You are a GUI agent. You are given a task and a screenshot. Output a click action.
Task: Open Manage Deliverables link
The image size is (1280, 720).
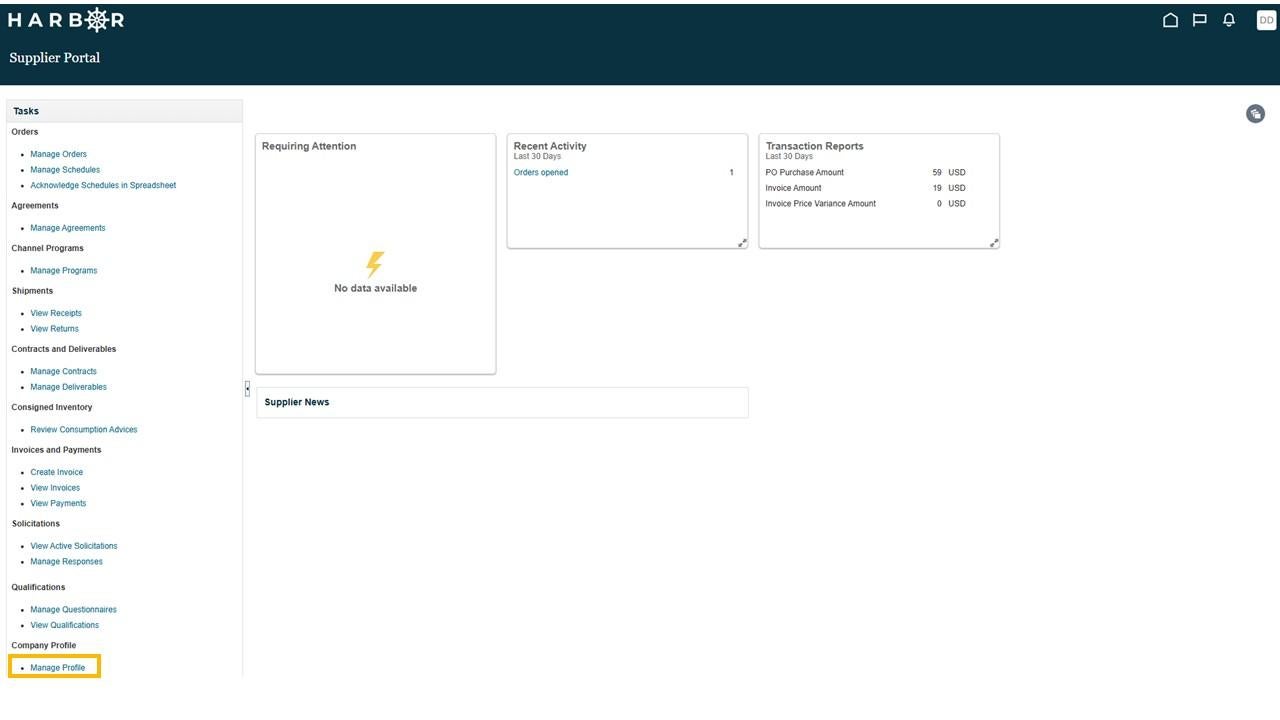point(68,387)
